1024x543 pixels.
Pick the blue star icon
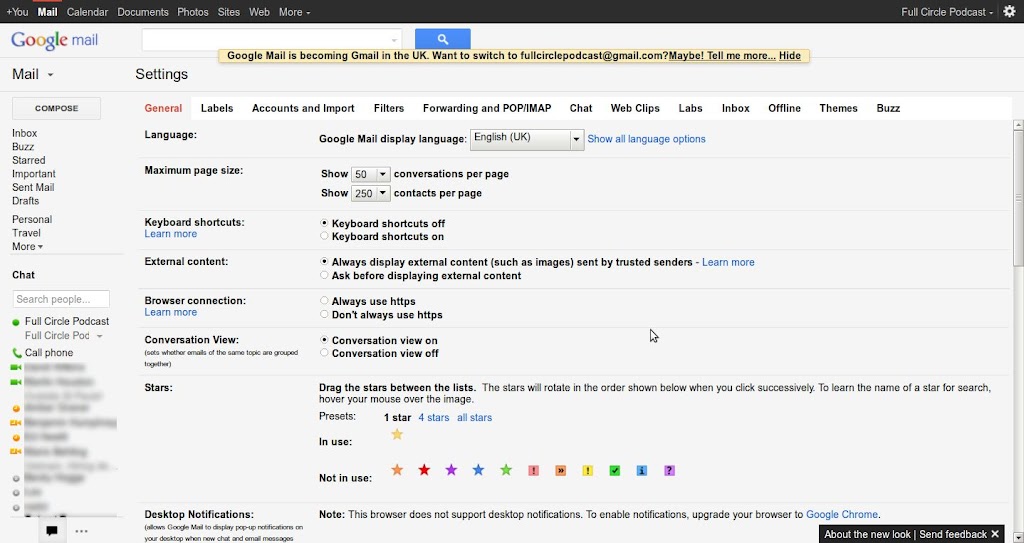coord(479,470)
